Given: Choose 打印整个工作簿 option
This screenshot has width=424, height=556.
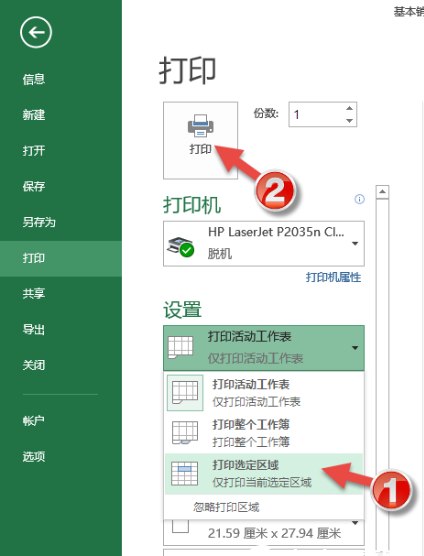Looking at the screenshot, I should coord(264,433).
